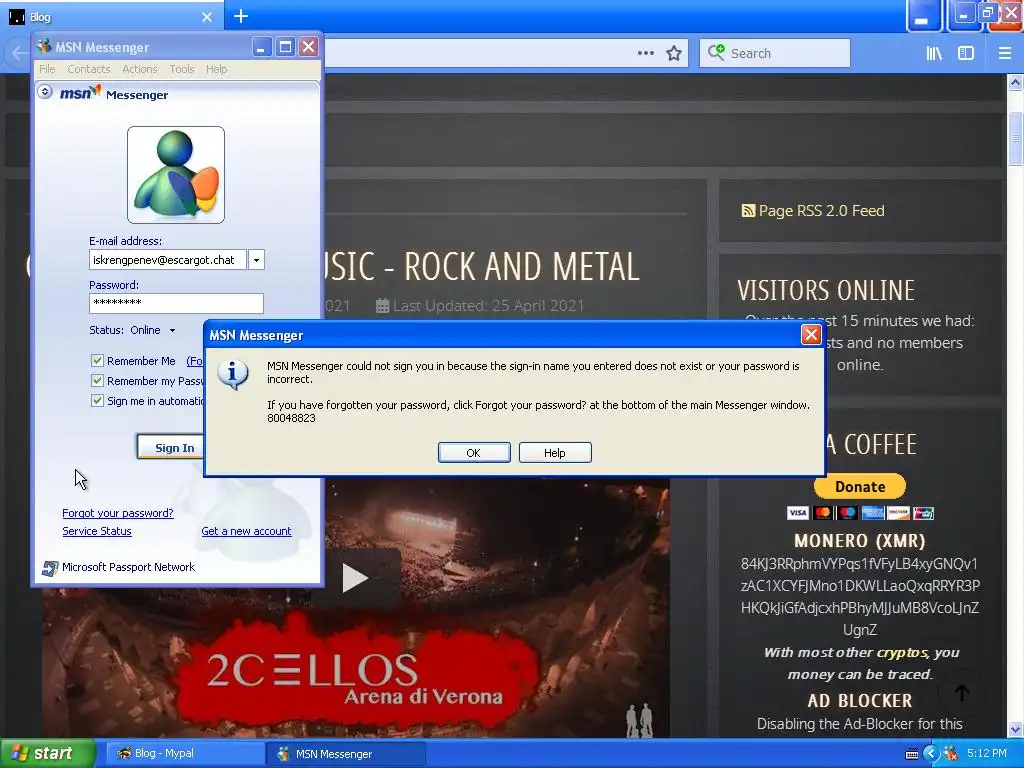The image size is (1024, 768).
Task: Open the Help menu in MSN Messenger
Action: point(216,69)
